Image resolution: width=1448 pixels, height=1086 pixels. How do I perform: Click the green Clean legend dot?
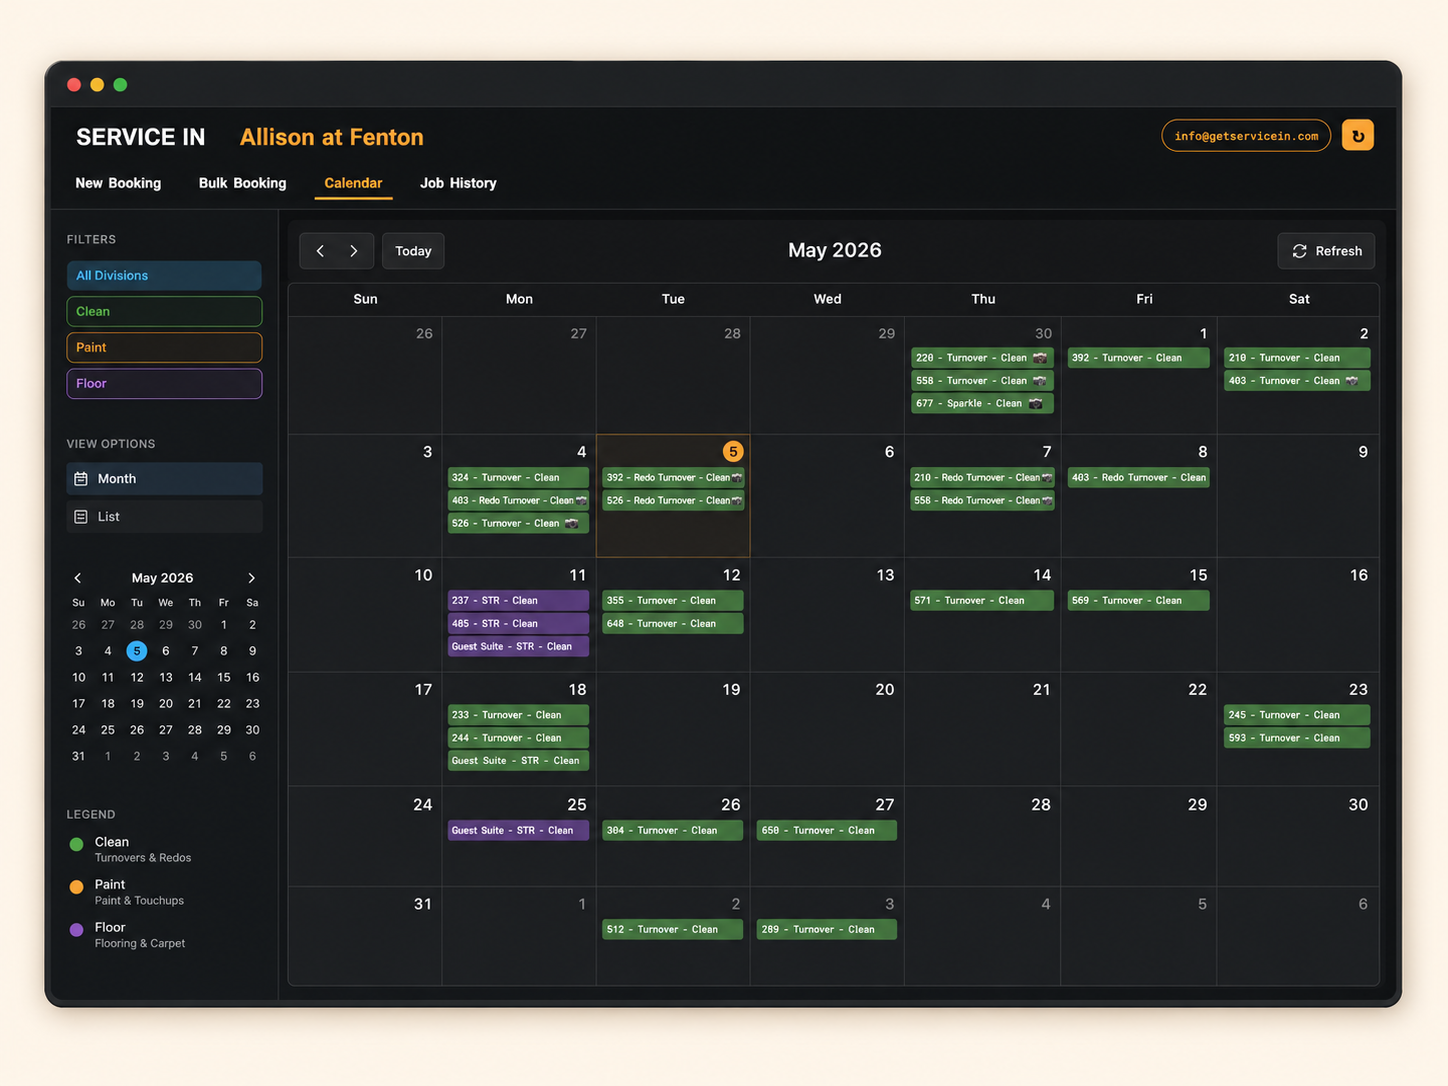76,845
